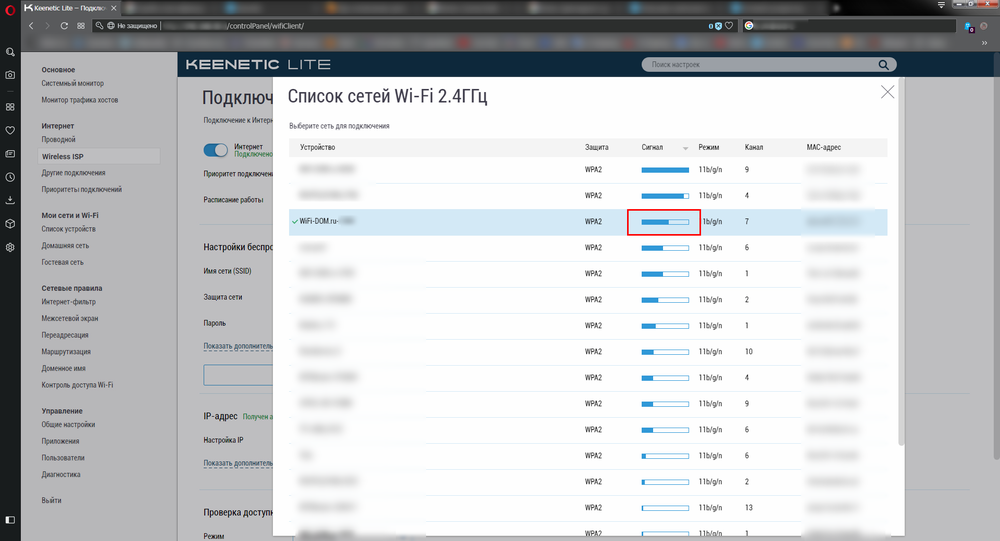This screenshot has width=1000, height=541.
Task: Open personal news icon in sidebar
Action: pos(10,154)
